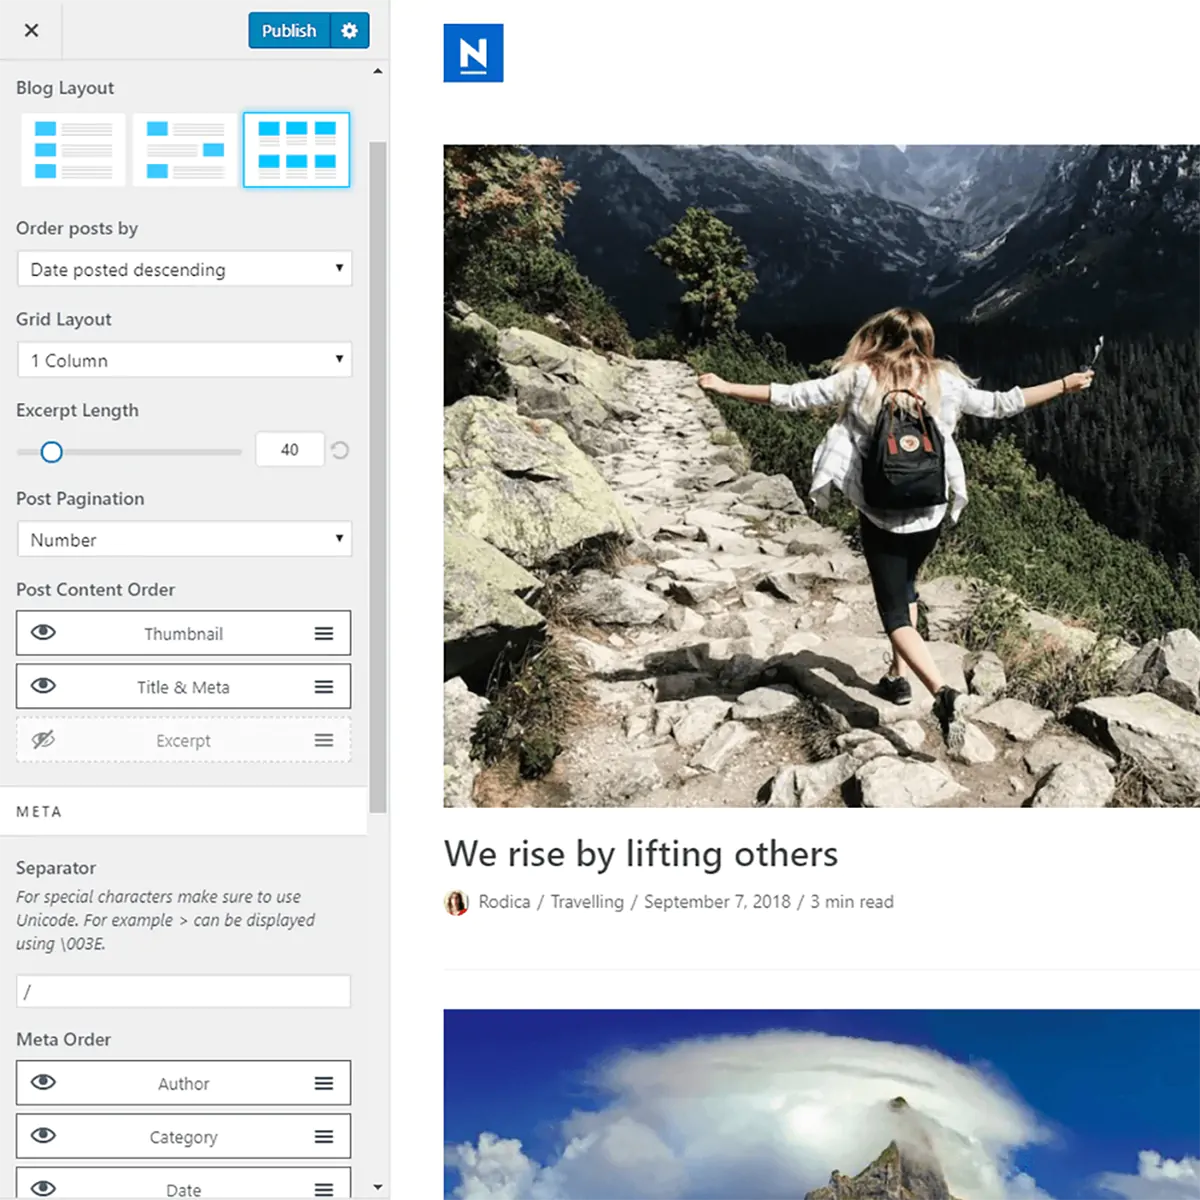Screen dimensions: 1200x1200
Task: Click the Separator text field
Action: coord(184,991)
